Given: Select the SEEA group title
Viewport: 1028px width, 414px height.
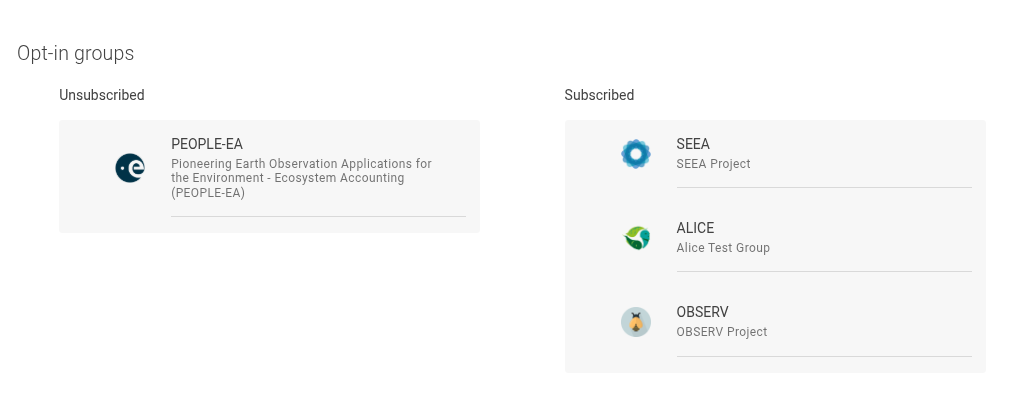Looking at the screenshot, I should pyautogui.click(x=693, y=144).
